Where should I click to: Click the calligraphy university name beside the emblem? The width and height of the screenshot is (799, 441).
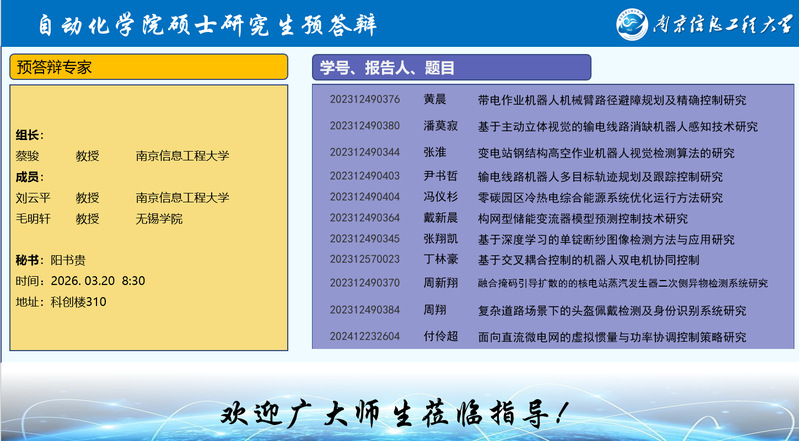coord(727,24)
